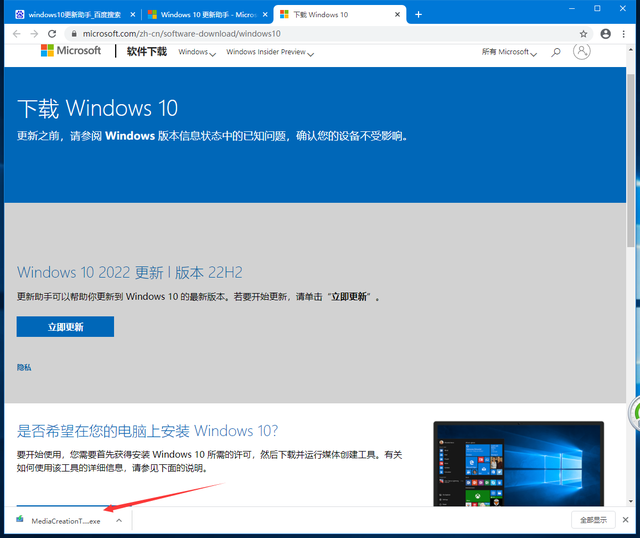Click the site lock icon in address bar

[x=74, y=34]
